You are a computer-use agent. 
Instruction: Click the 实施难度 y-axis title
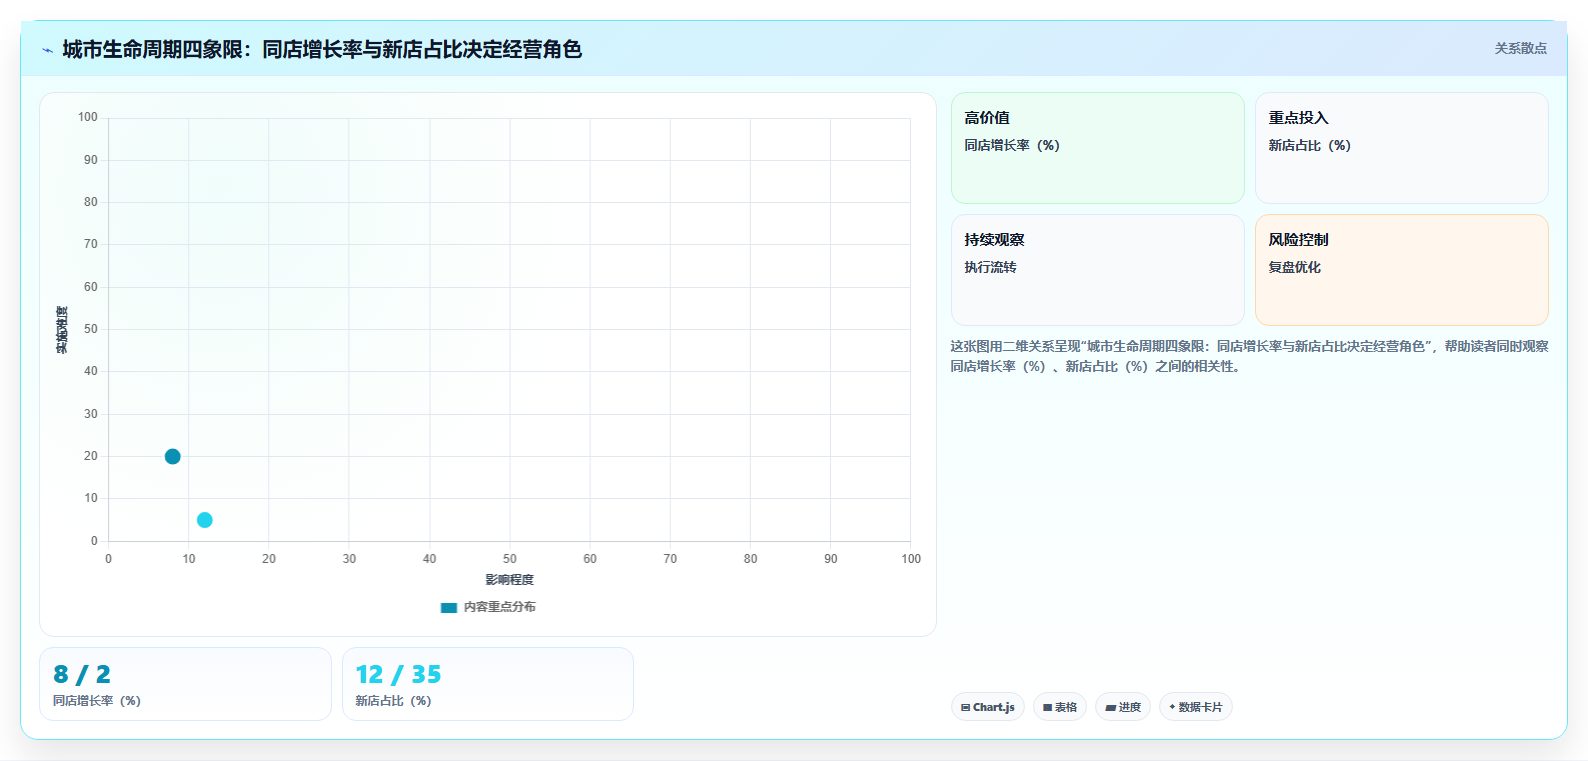62,330
